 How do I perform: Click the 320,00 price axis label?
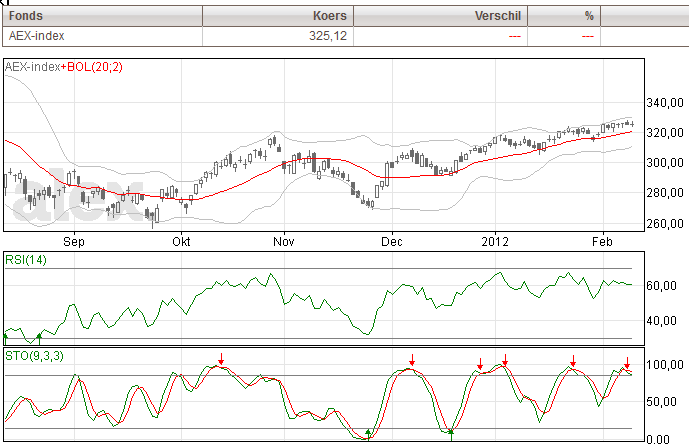[665, 132]
